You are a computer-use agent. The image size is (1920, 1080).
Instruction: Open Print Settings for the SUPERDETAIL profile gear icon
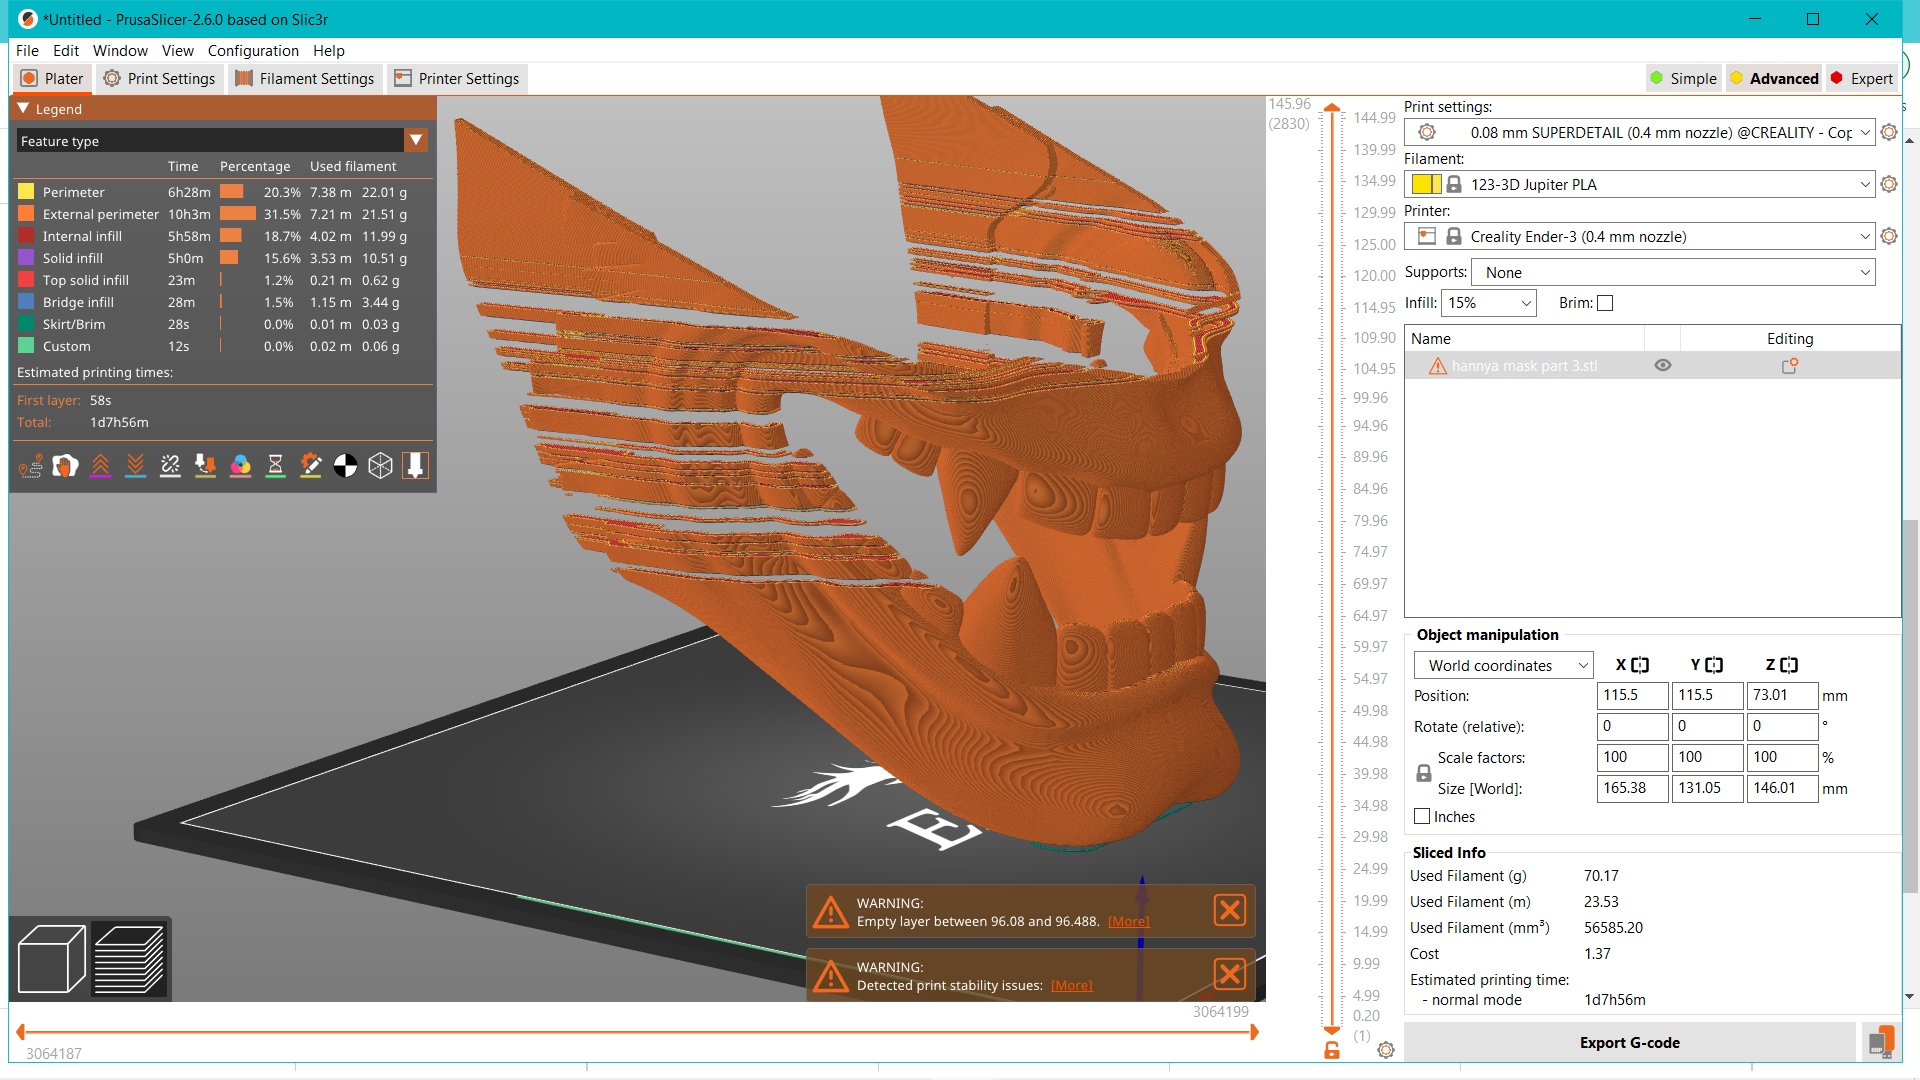[1889, 131]
